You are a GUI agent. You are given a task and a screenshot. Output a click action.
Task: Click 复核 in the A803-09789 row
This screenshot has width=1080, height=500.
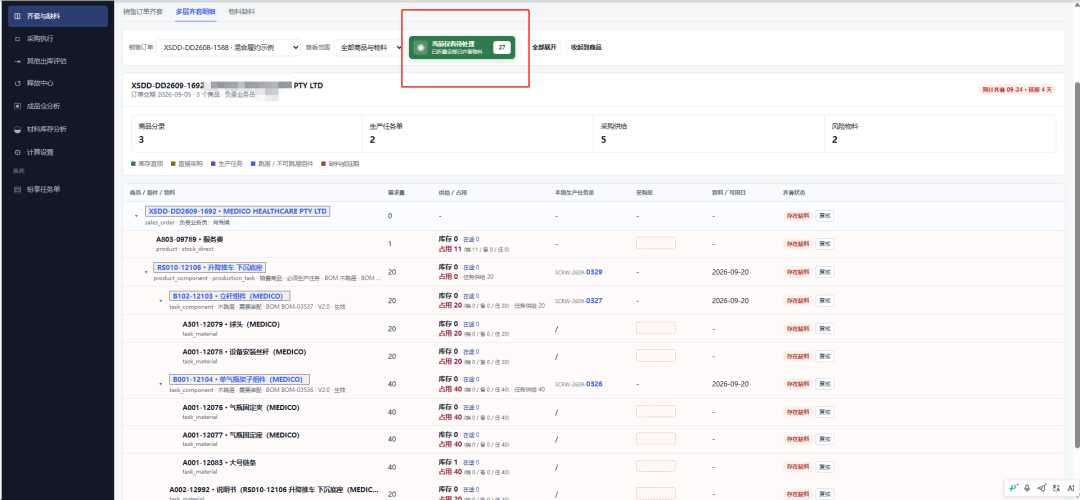[824, 243]
